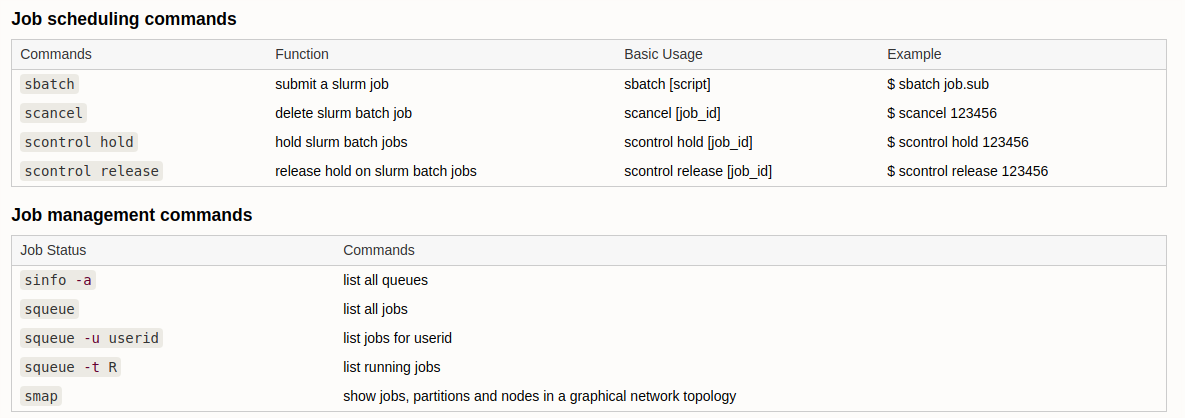Select the sinfo -a command
Viewport: 1185px width, 418px height.
point(58,280)
